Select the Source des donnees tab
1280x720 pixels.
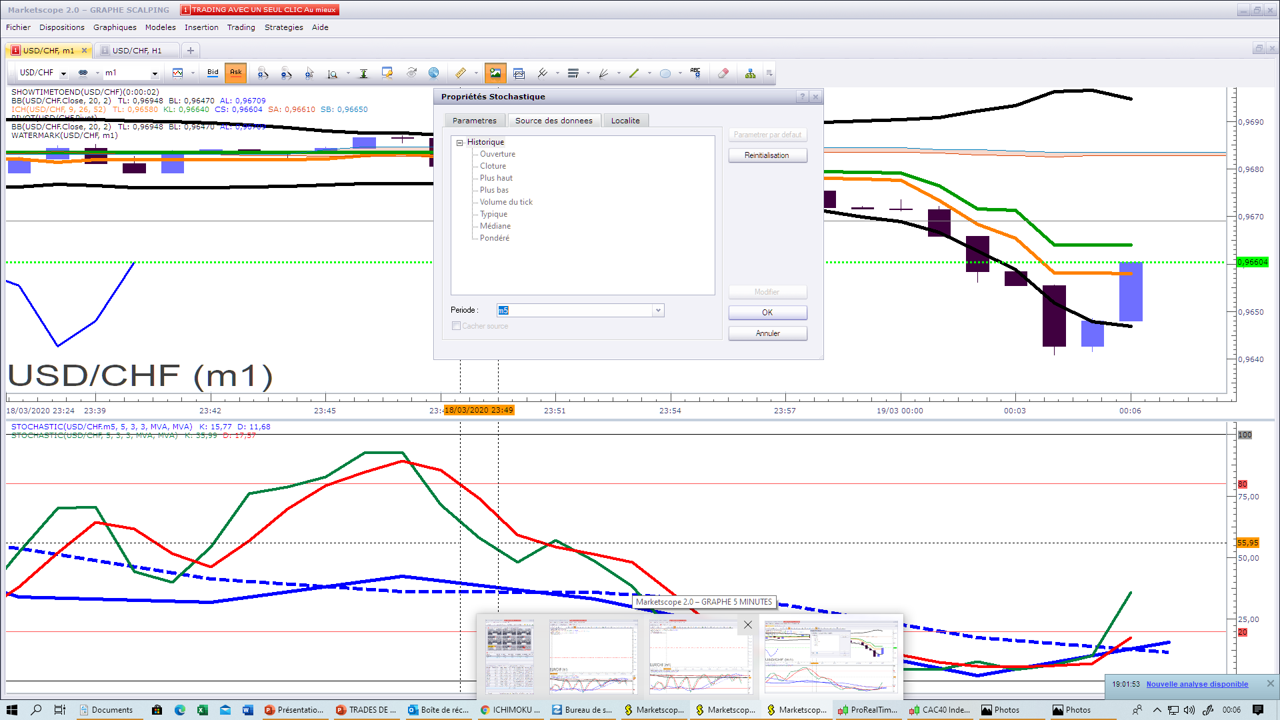click(x=554, y=120)
